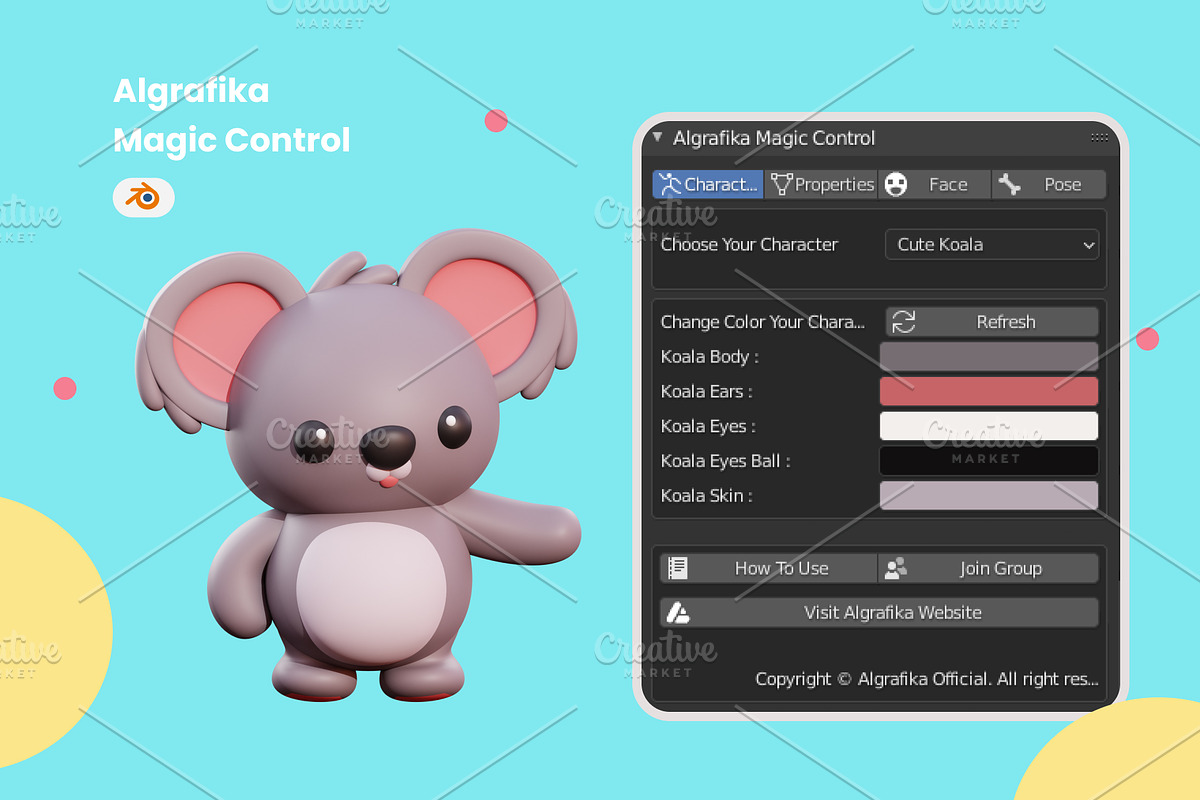Click the 'Change Color Your Chara...' label
The image size is (1200, 800).
click(x=763, y=322)
